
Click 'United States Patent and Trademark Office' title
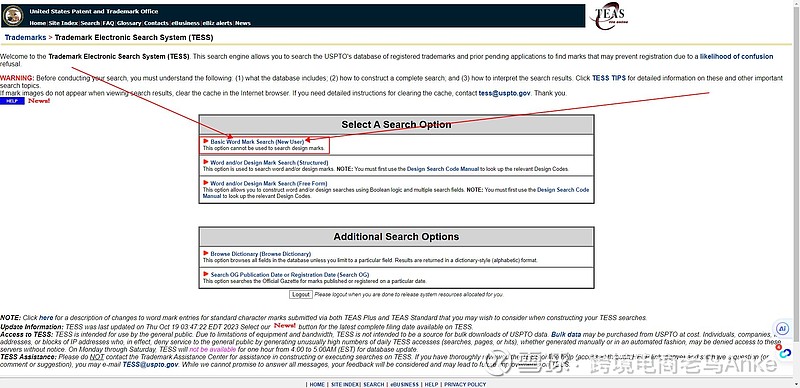pyautogui.click(x=94, y=11)
